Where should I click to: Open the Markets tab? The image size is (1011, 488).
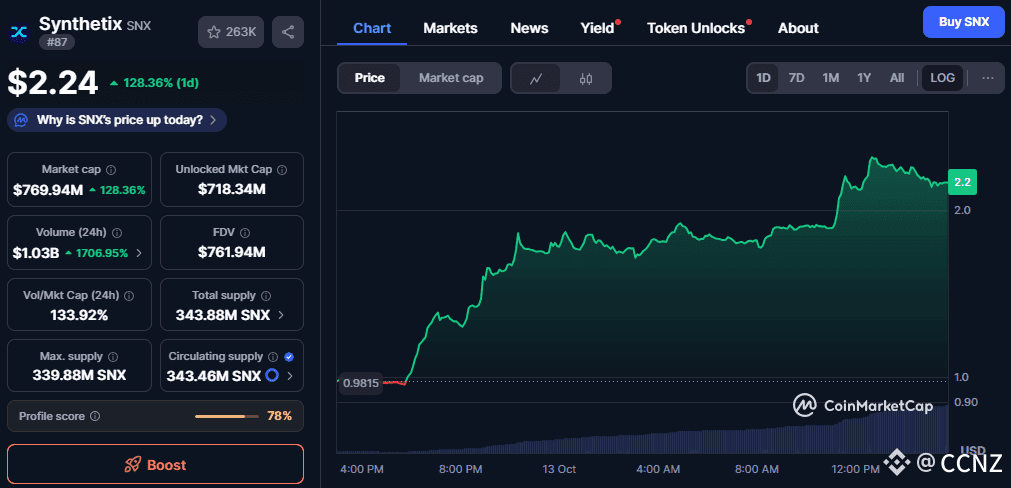[x=450, y=28]
